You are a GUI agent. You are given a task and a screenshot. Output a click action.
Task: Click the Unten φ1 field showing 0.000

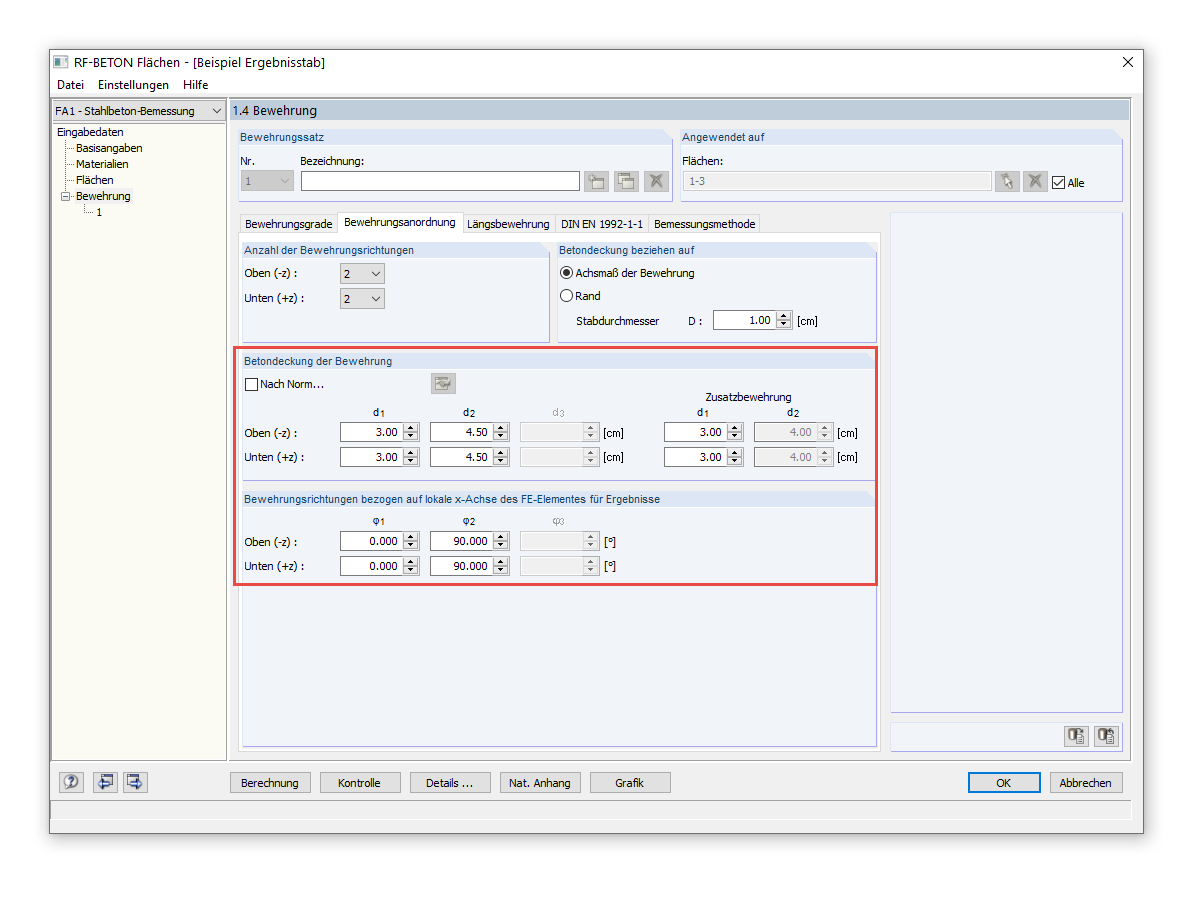click(371, 566)
